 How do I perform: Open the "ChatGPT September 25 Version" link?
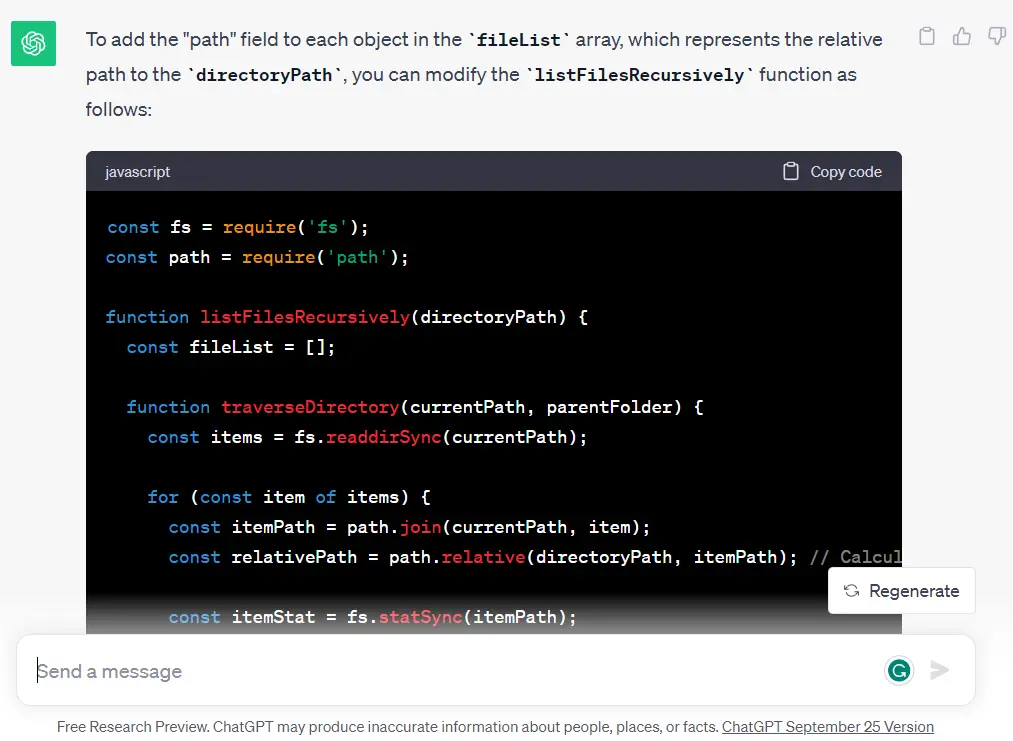[827, 727]
